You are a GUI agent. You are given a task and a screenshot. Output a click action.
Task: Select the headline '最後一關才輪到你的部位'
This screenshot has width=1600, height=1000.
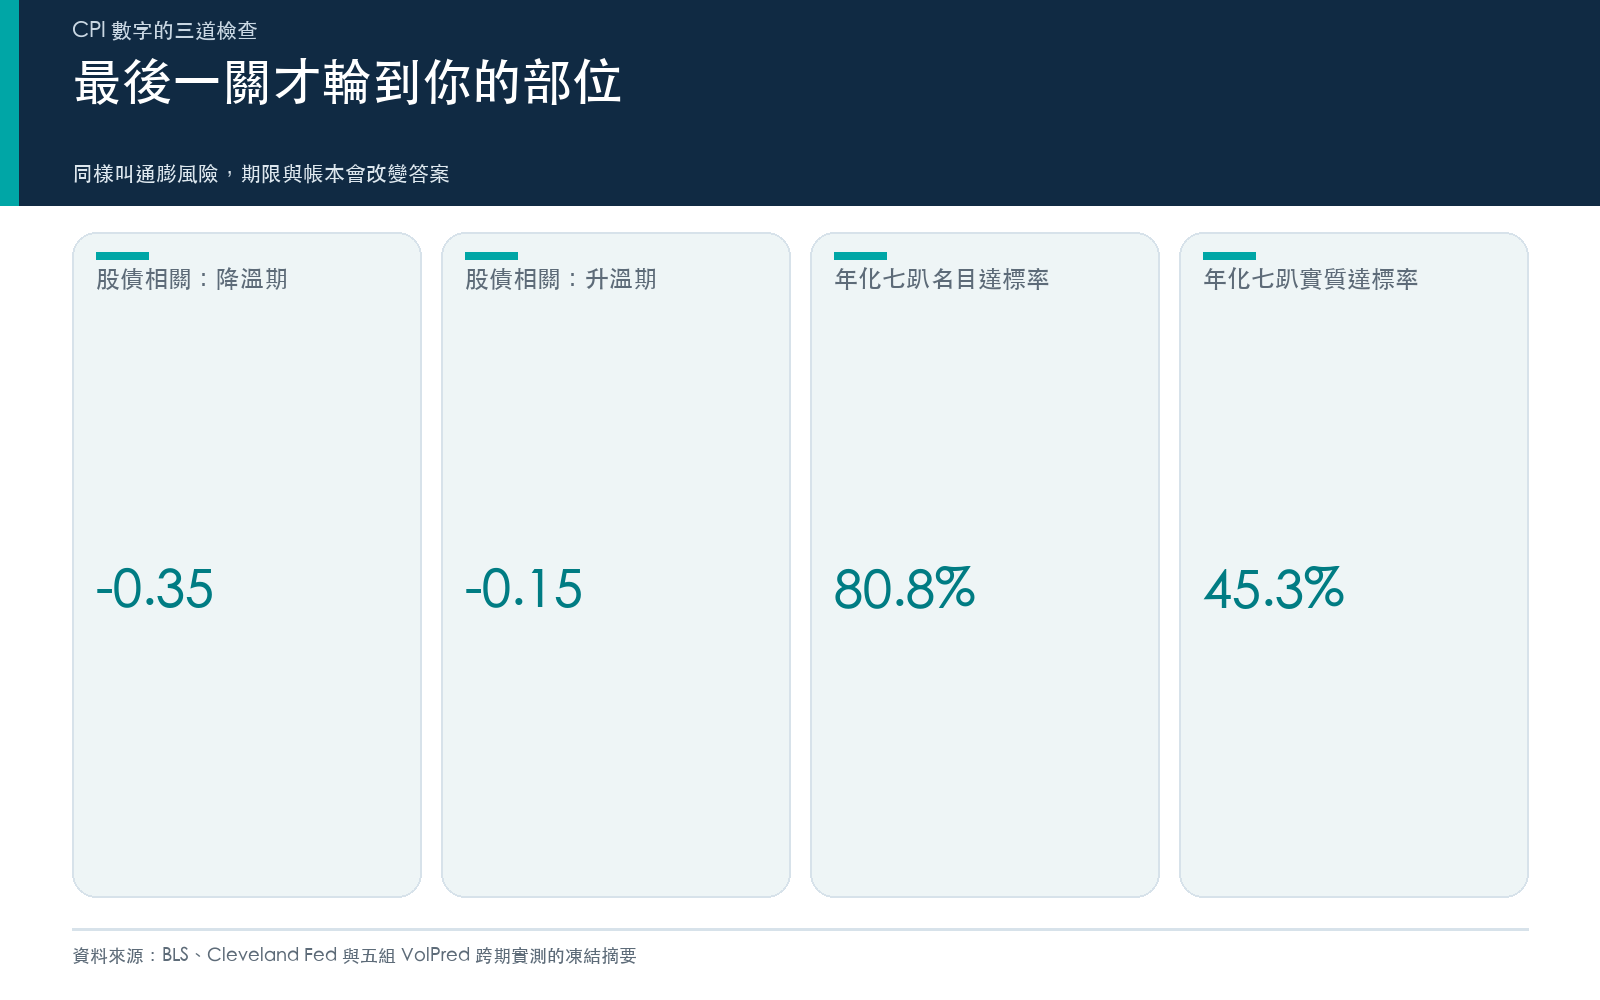click(x=347, y=82)
